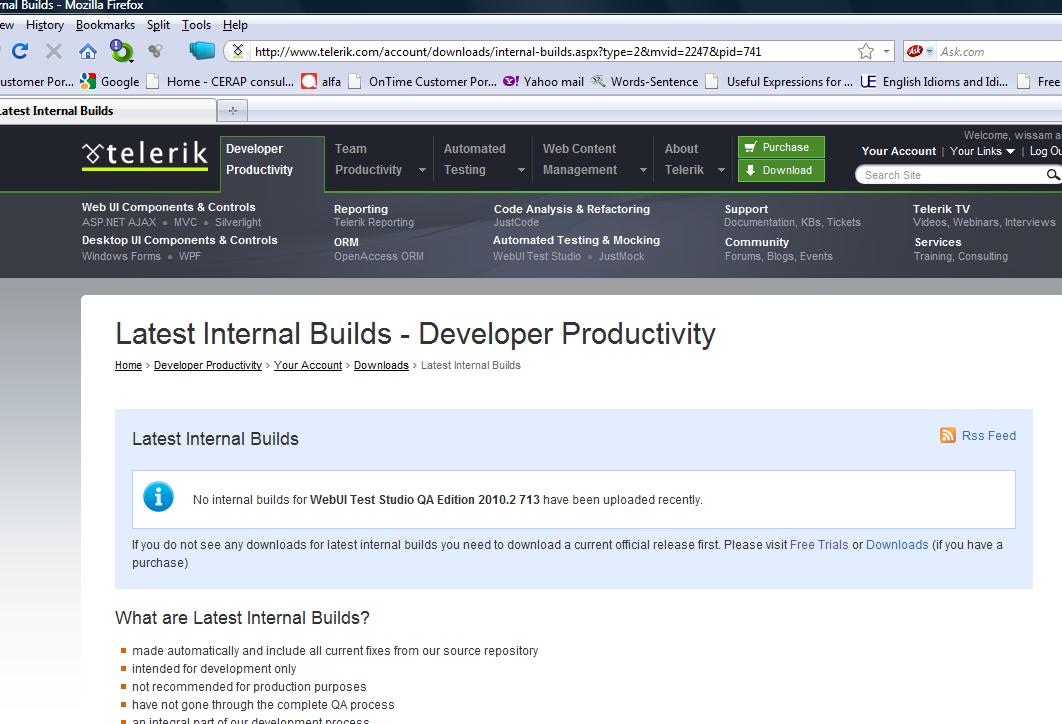The height and width of the screenshot is (724, 1062).
Task: Open Web UI Components & Controls
Action: coord(169,207)
